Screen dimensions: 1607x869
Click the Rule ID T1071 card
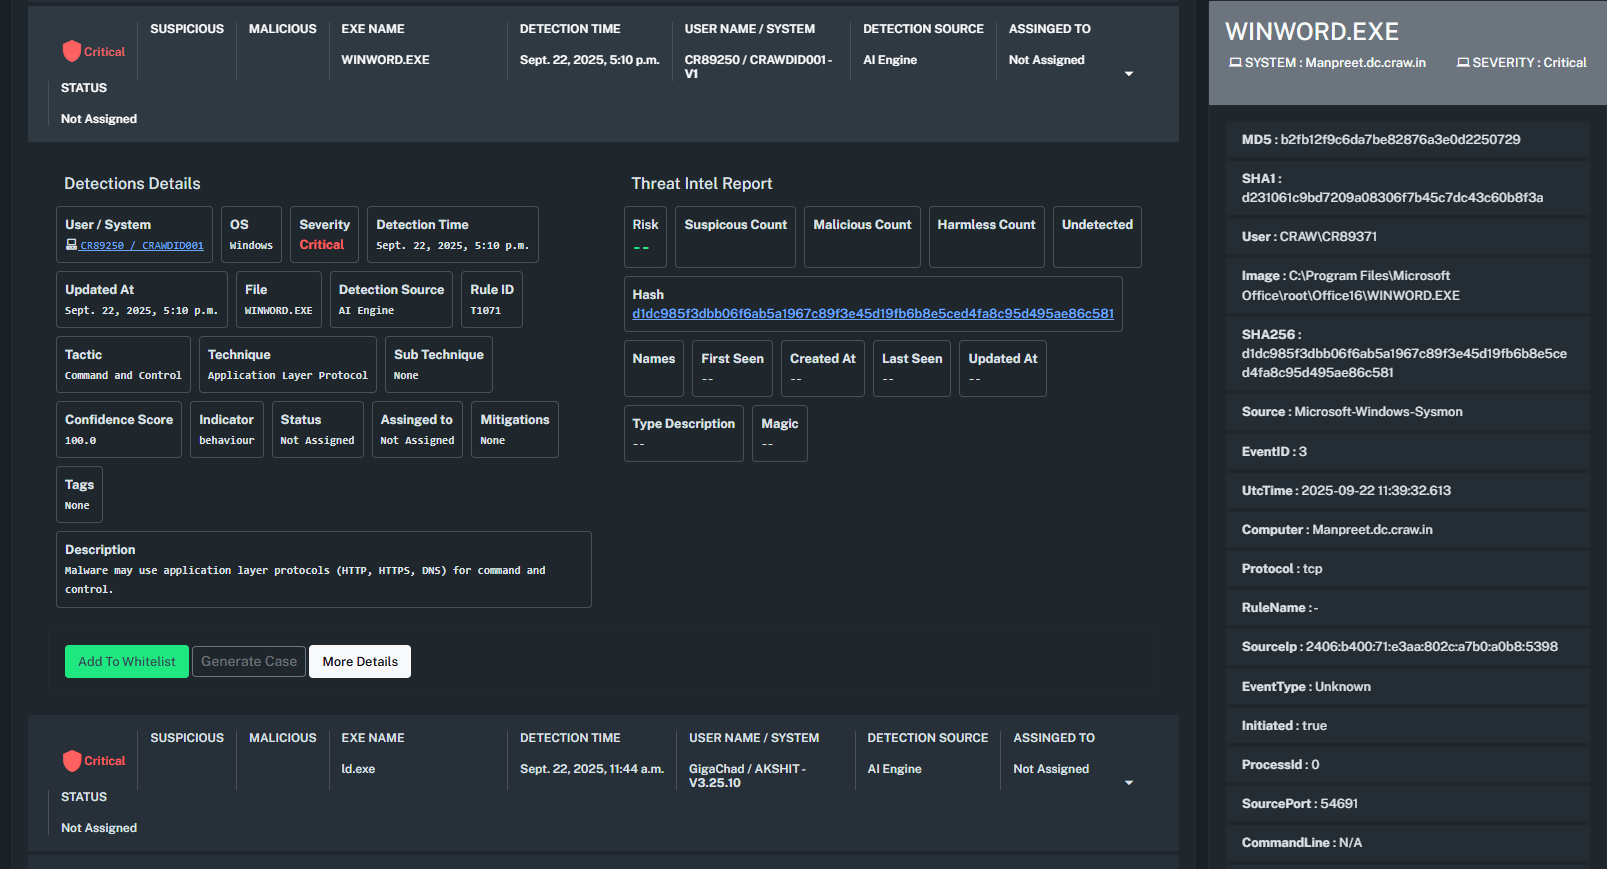tap(492, 300)
